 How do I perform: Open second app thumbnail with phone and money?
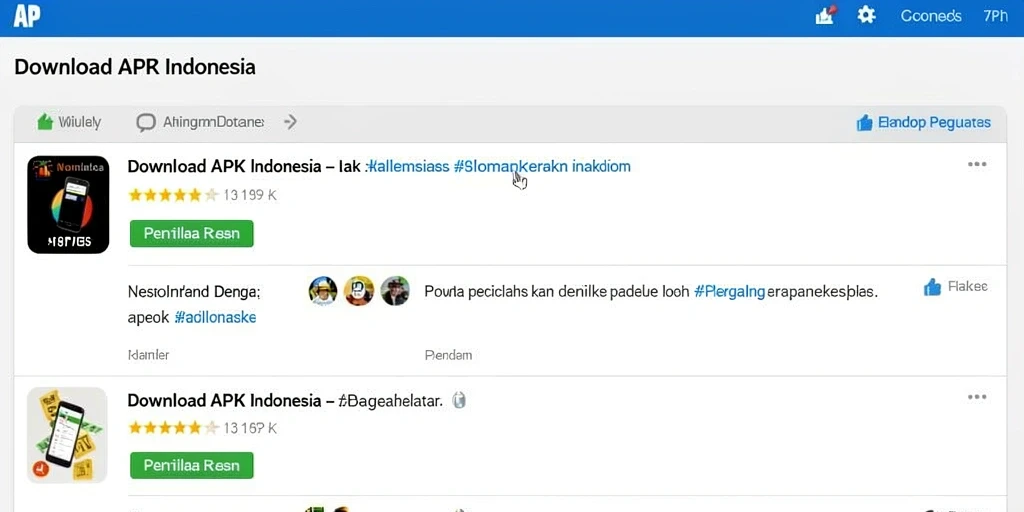pos(67,435)
